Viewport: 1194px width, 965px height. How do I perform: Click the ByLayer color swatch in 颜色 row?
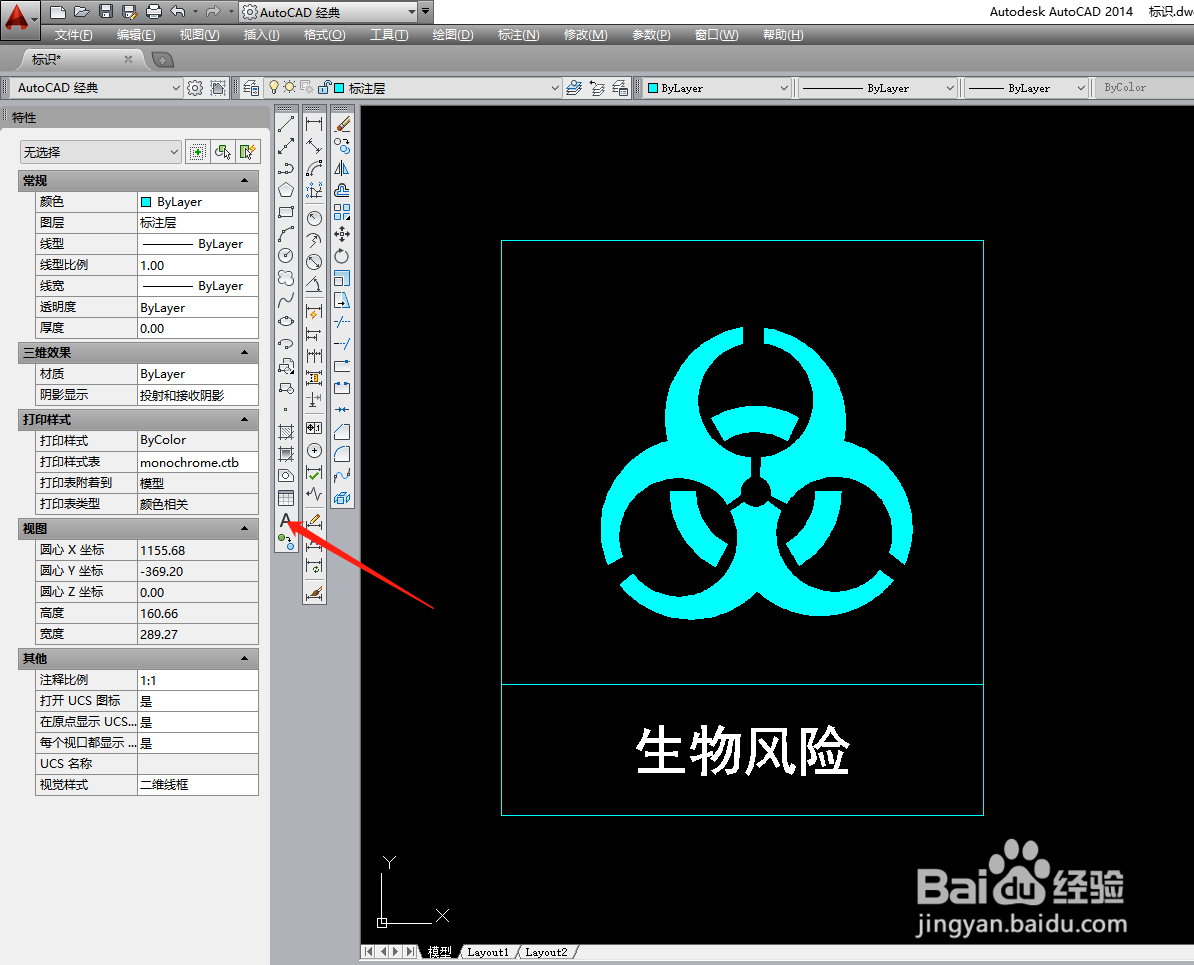coord(145,202)
